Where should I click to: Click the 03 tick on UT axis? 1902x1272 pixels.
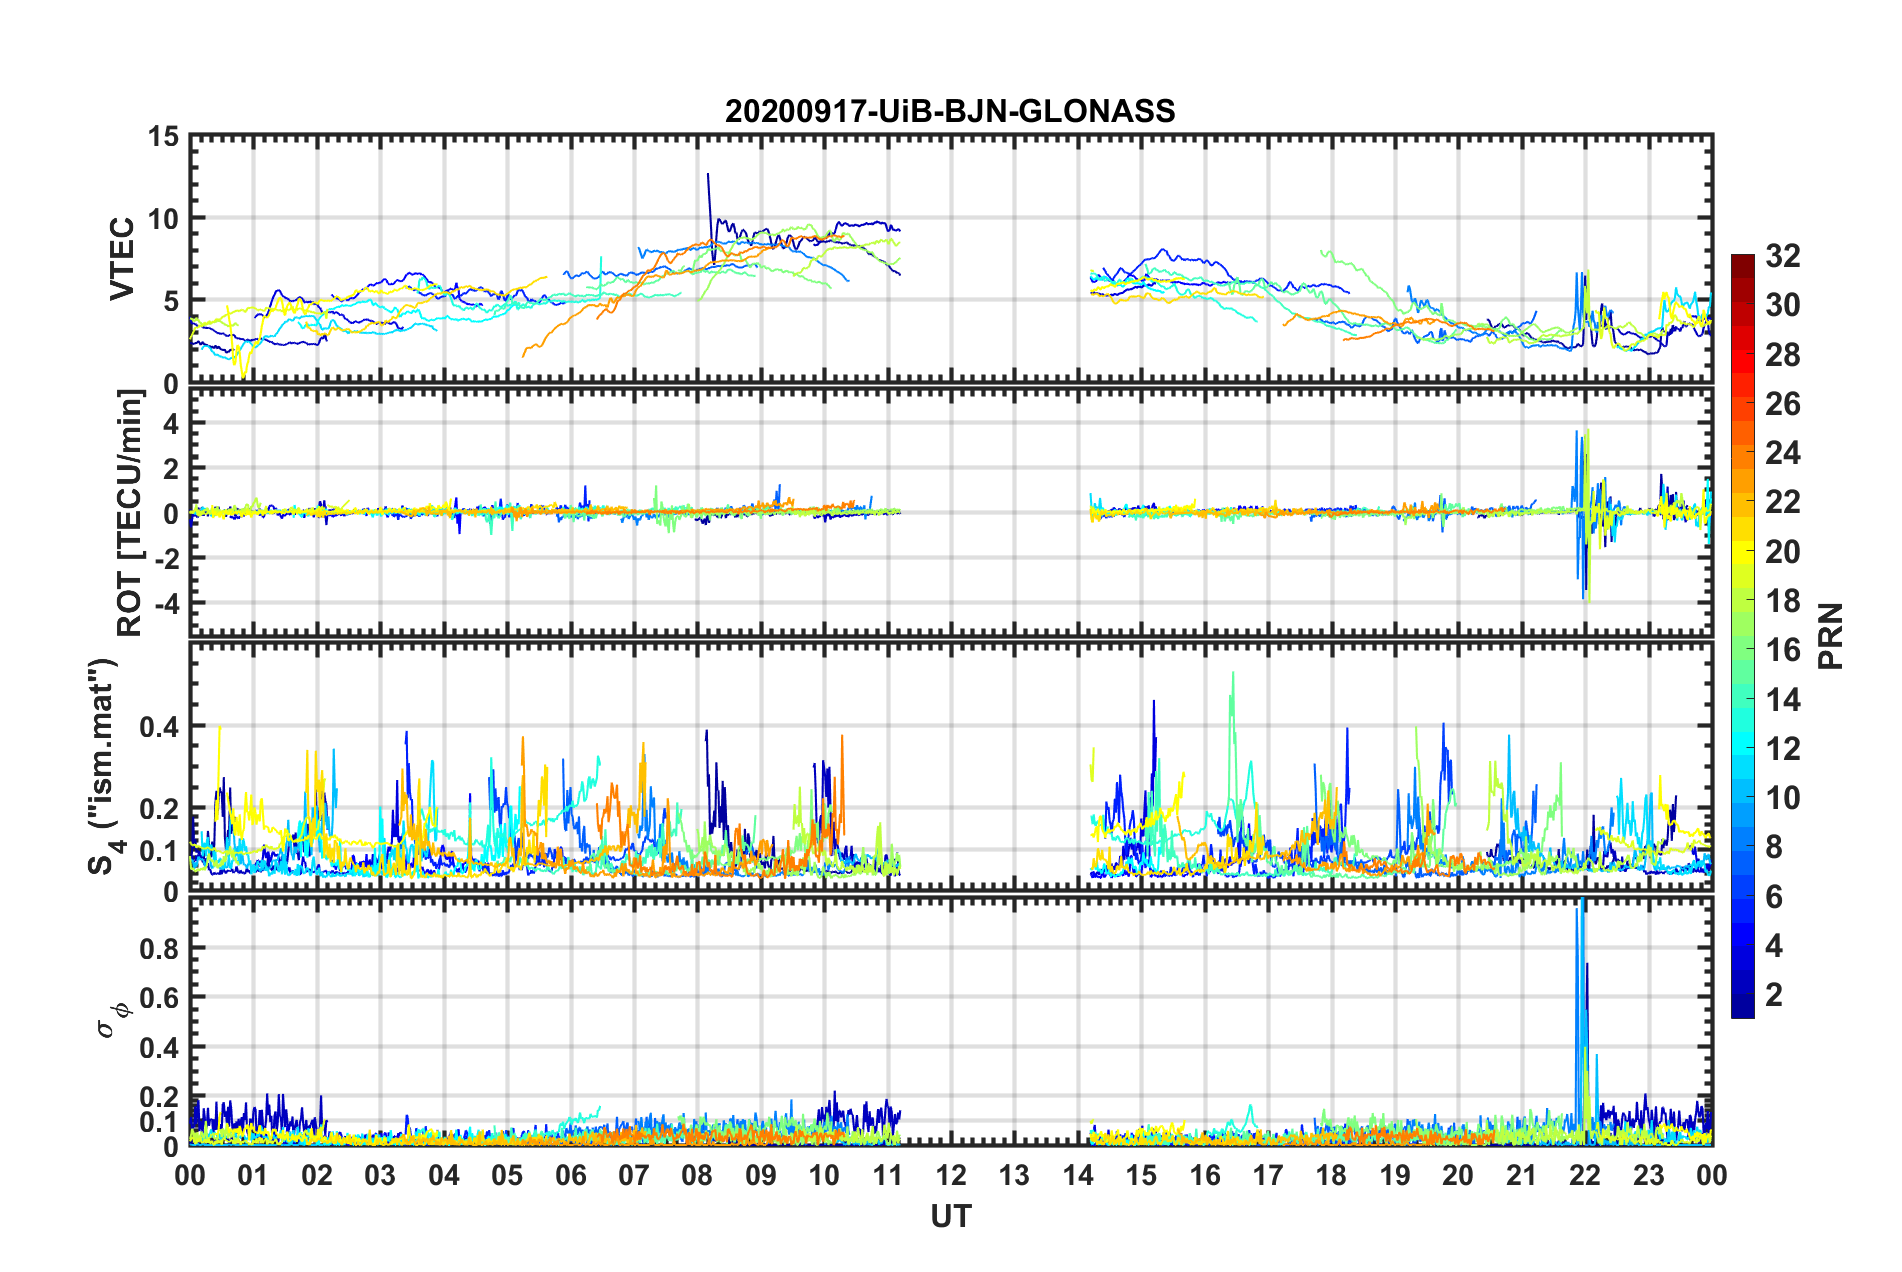(x=380, y=1175)
